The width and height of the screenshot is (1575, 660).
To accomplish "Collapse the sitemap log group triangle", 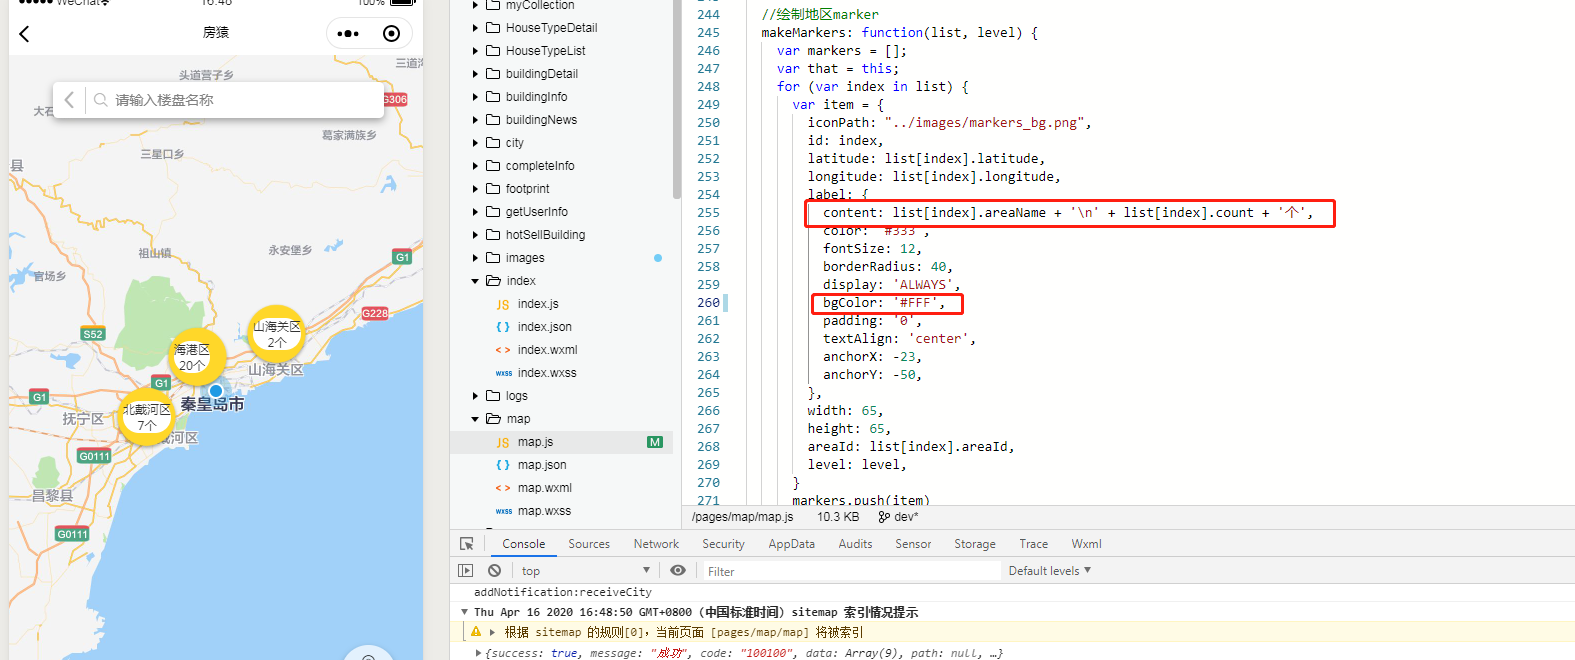I will click(464, 612).
